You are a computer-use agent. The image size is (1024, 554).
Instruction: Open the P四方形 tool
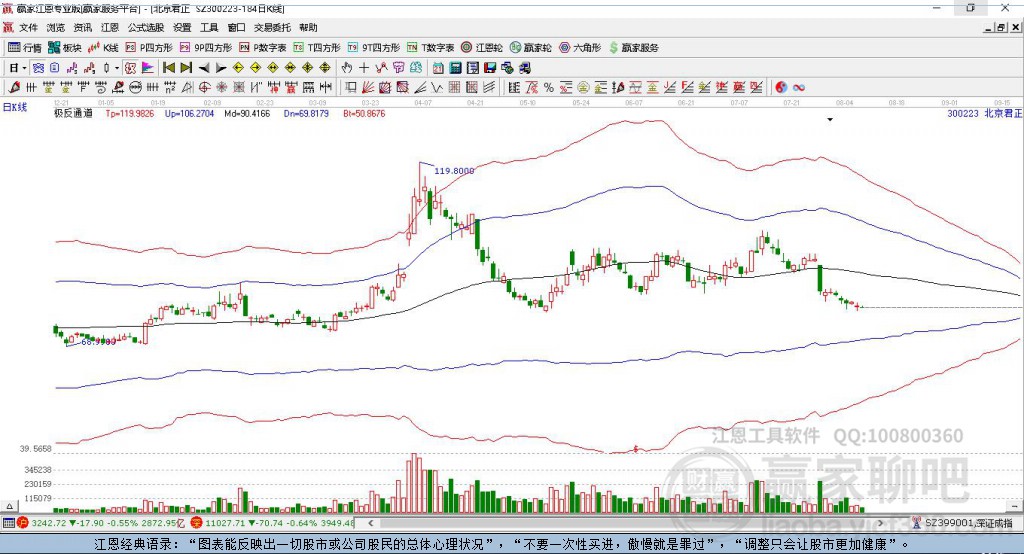click(x=149, y=48)
